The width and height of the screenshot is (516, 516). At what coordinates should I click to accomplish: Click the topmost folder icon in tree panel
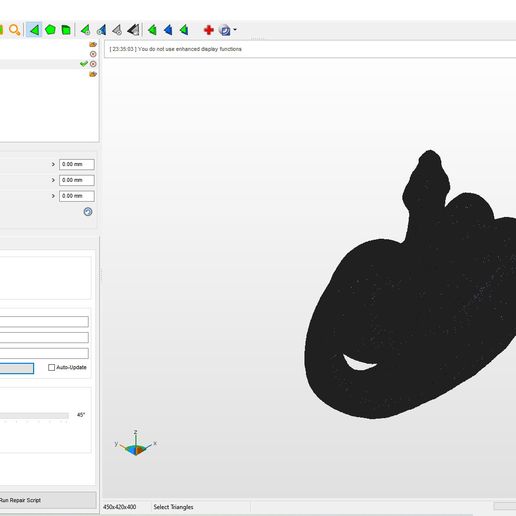(x=93, y=45)
